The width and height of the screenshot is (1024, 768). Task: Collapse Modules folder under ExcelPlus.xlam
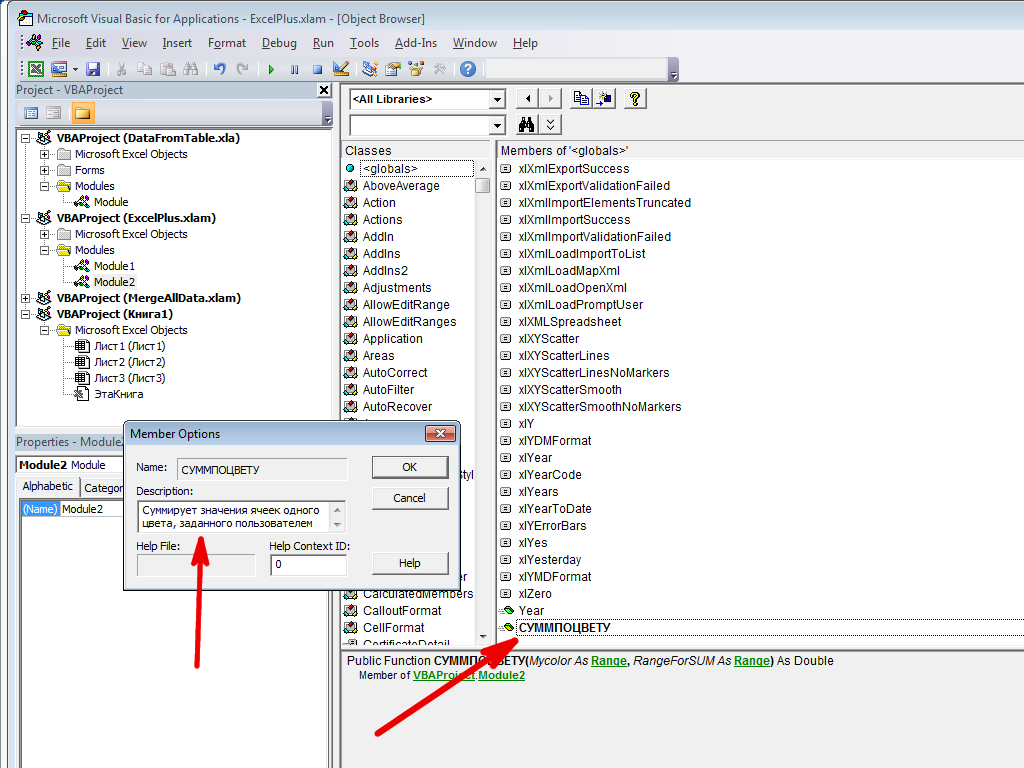pyautogui.click(x=44, y=250)
